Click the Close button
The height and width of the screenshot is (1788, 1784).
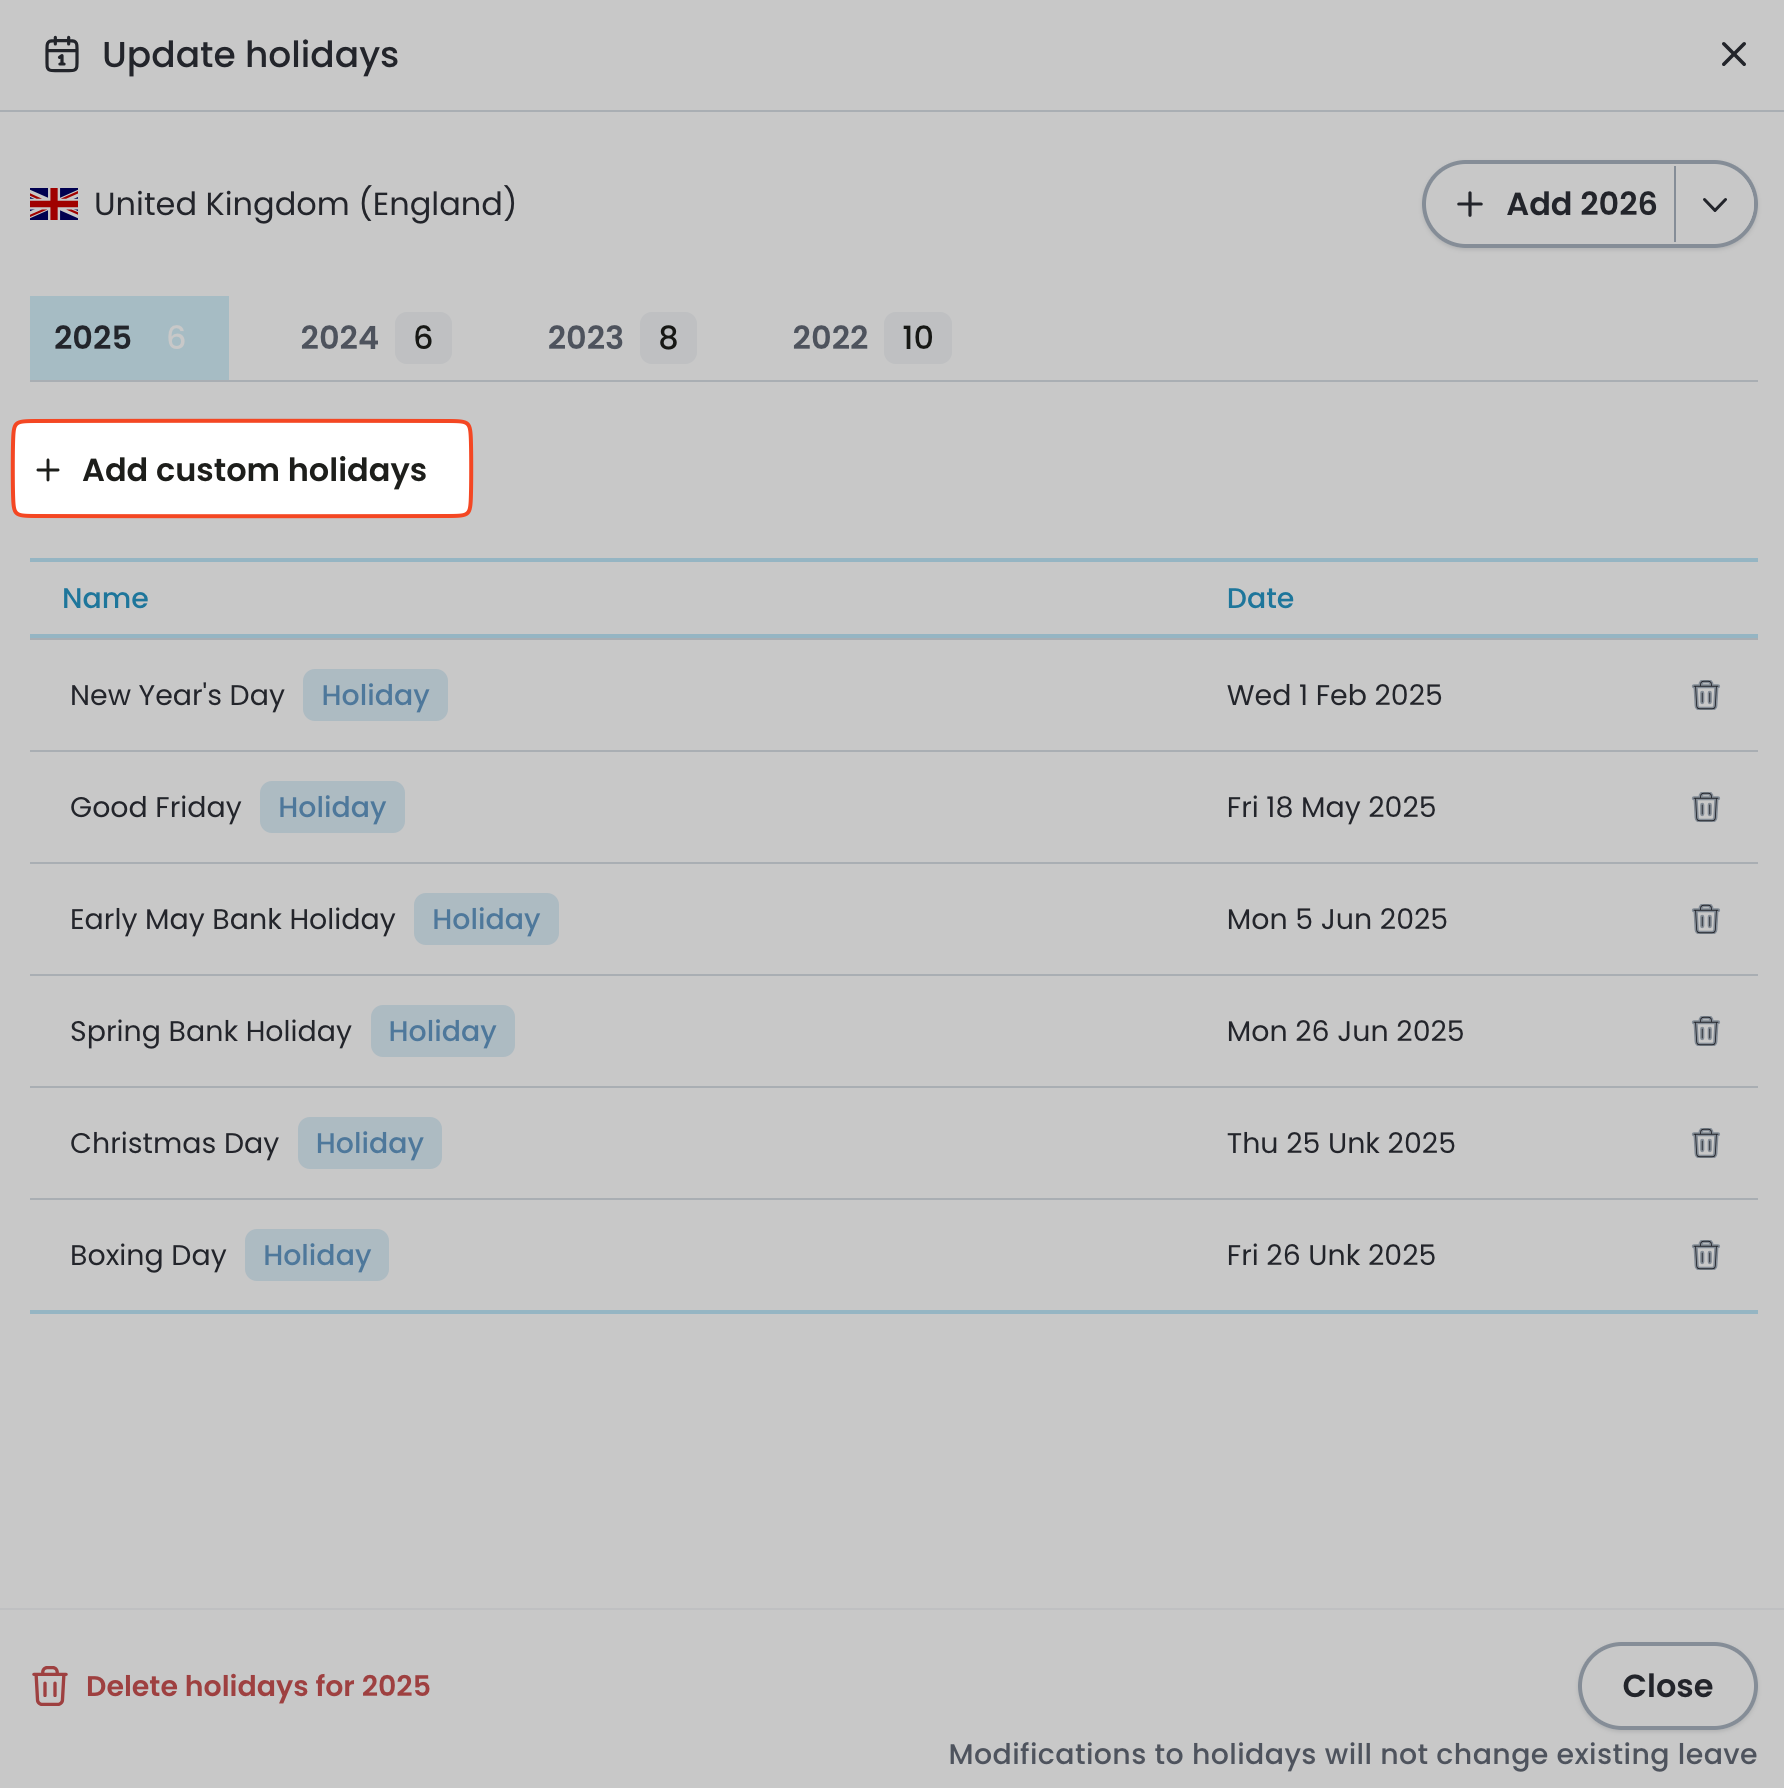coord(1667,1686)
